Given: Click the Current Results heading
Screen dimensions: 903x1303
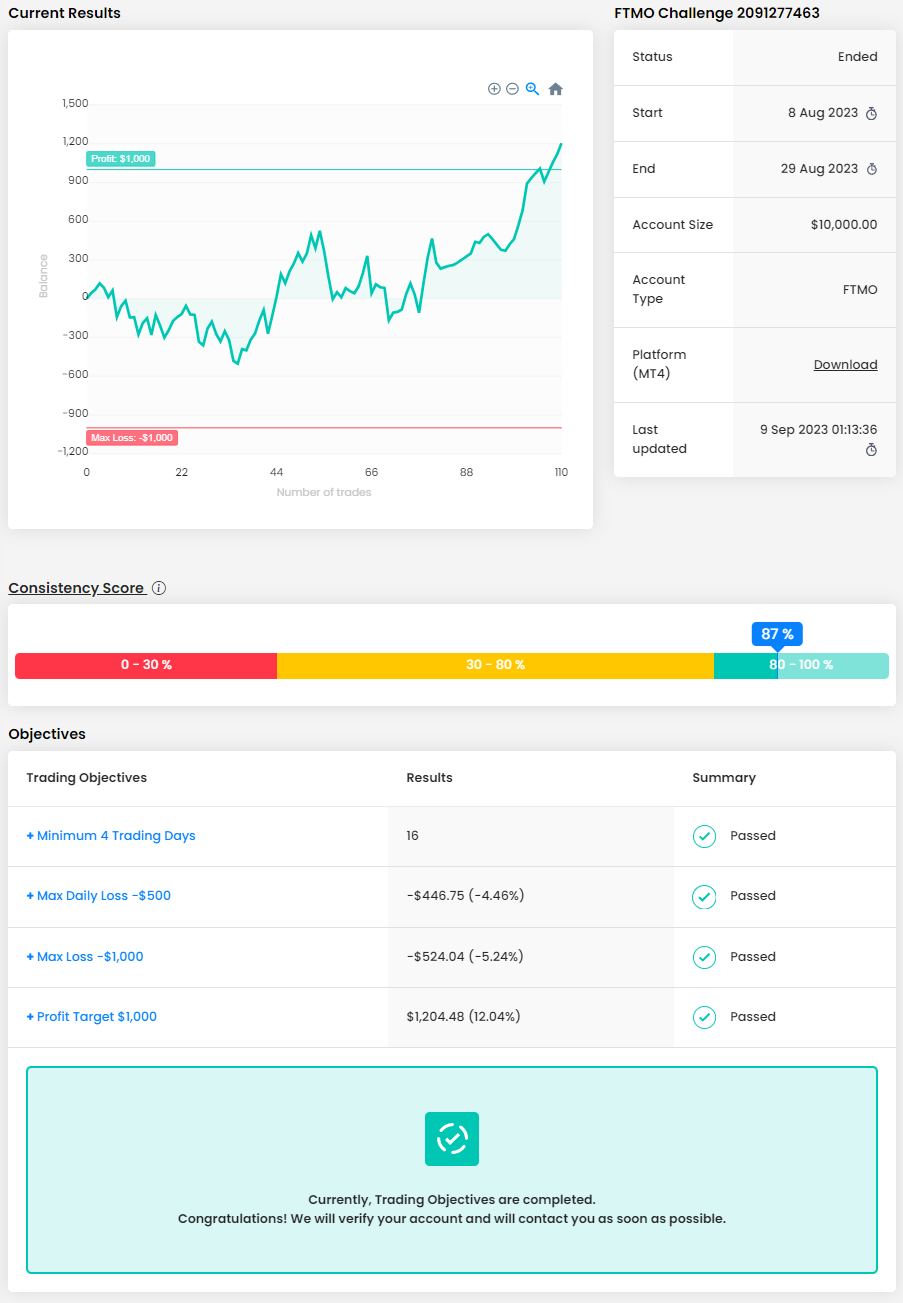Looking at the screenshot, I should pyautogui.click(x=64, y=13).
